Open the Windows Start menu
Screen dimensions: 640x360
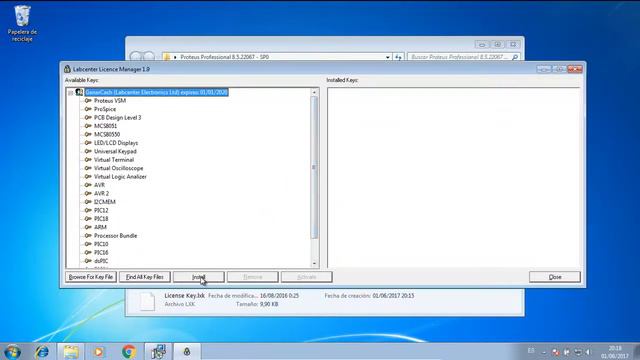[x=12, y=352]
